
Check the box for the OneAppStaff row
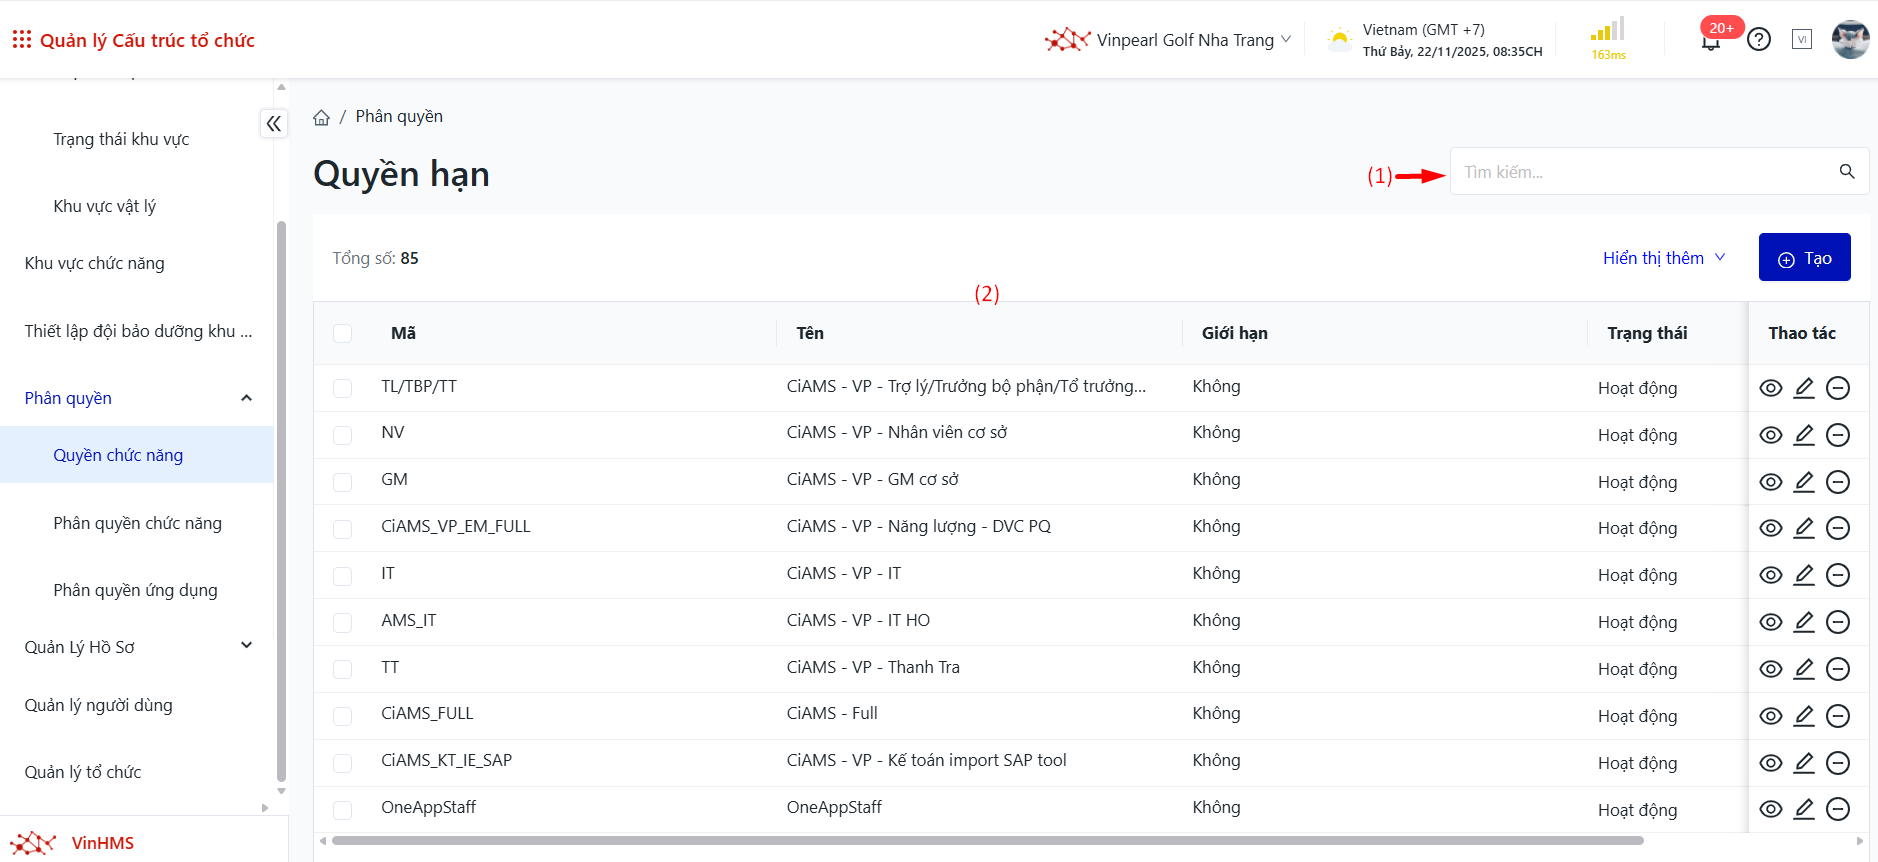pyautogui.click(x=343, y=810)
